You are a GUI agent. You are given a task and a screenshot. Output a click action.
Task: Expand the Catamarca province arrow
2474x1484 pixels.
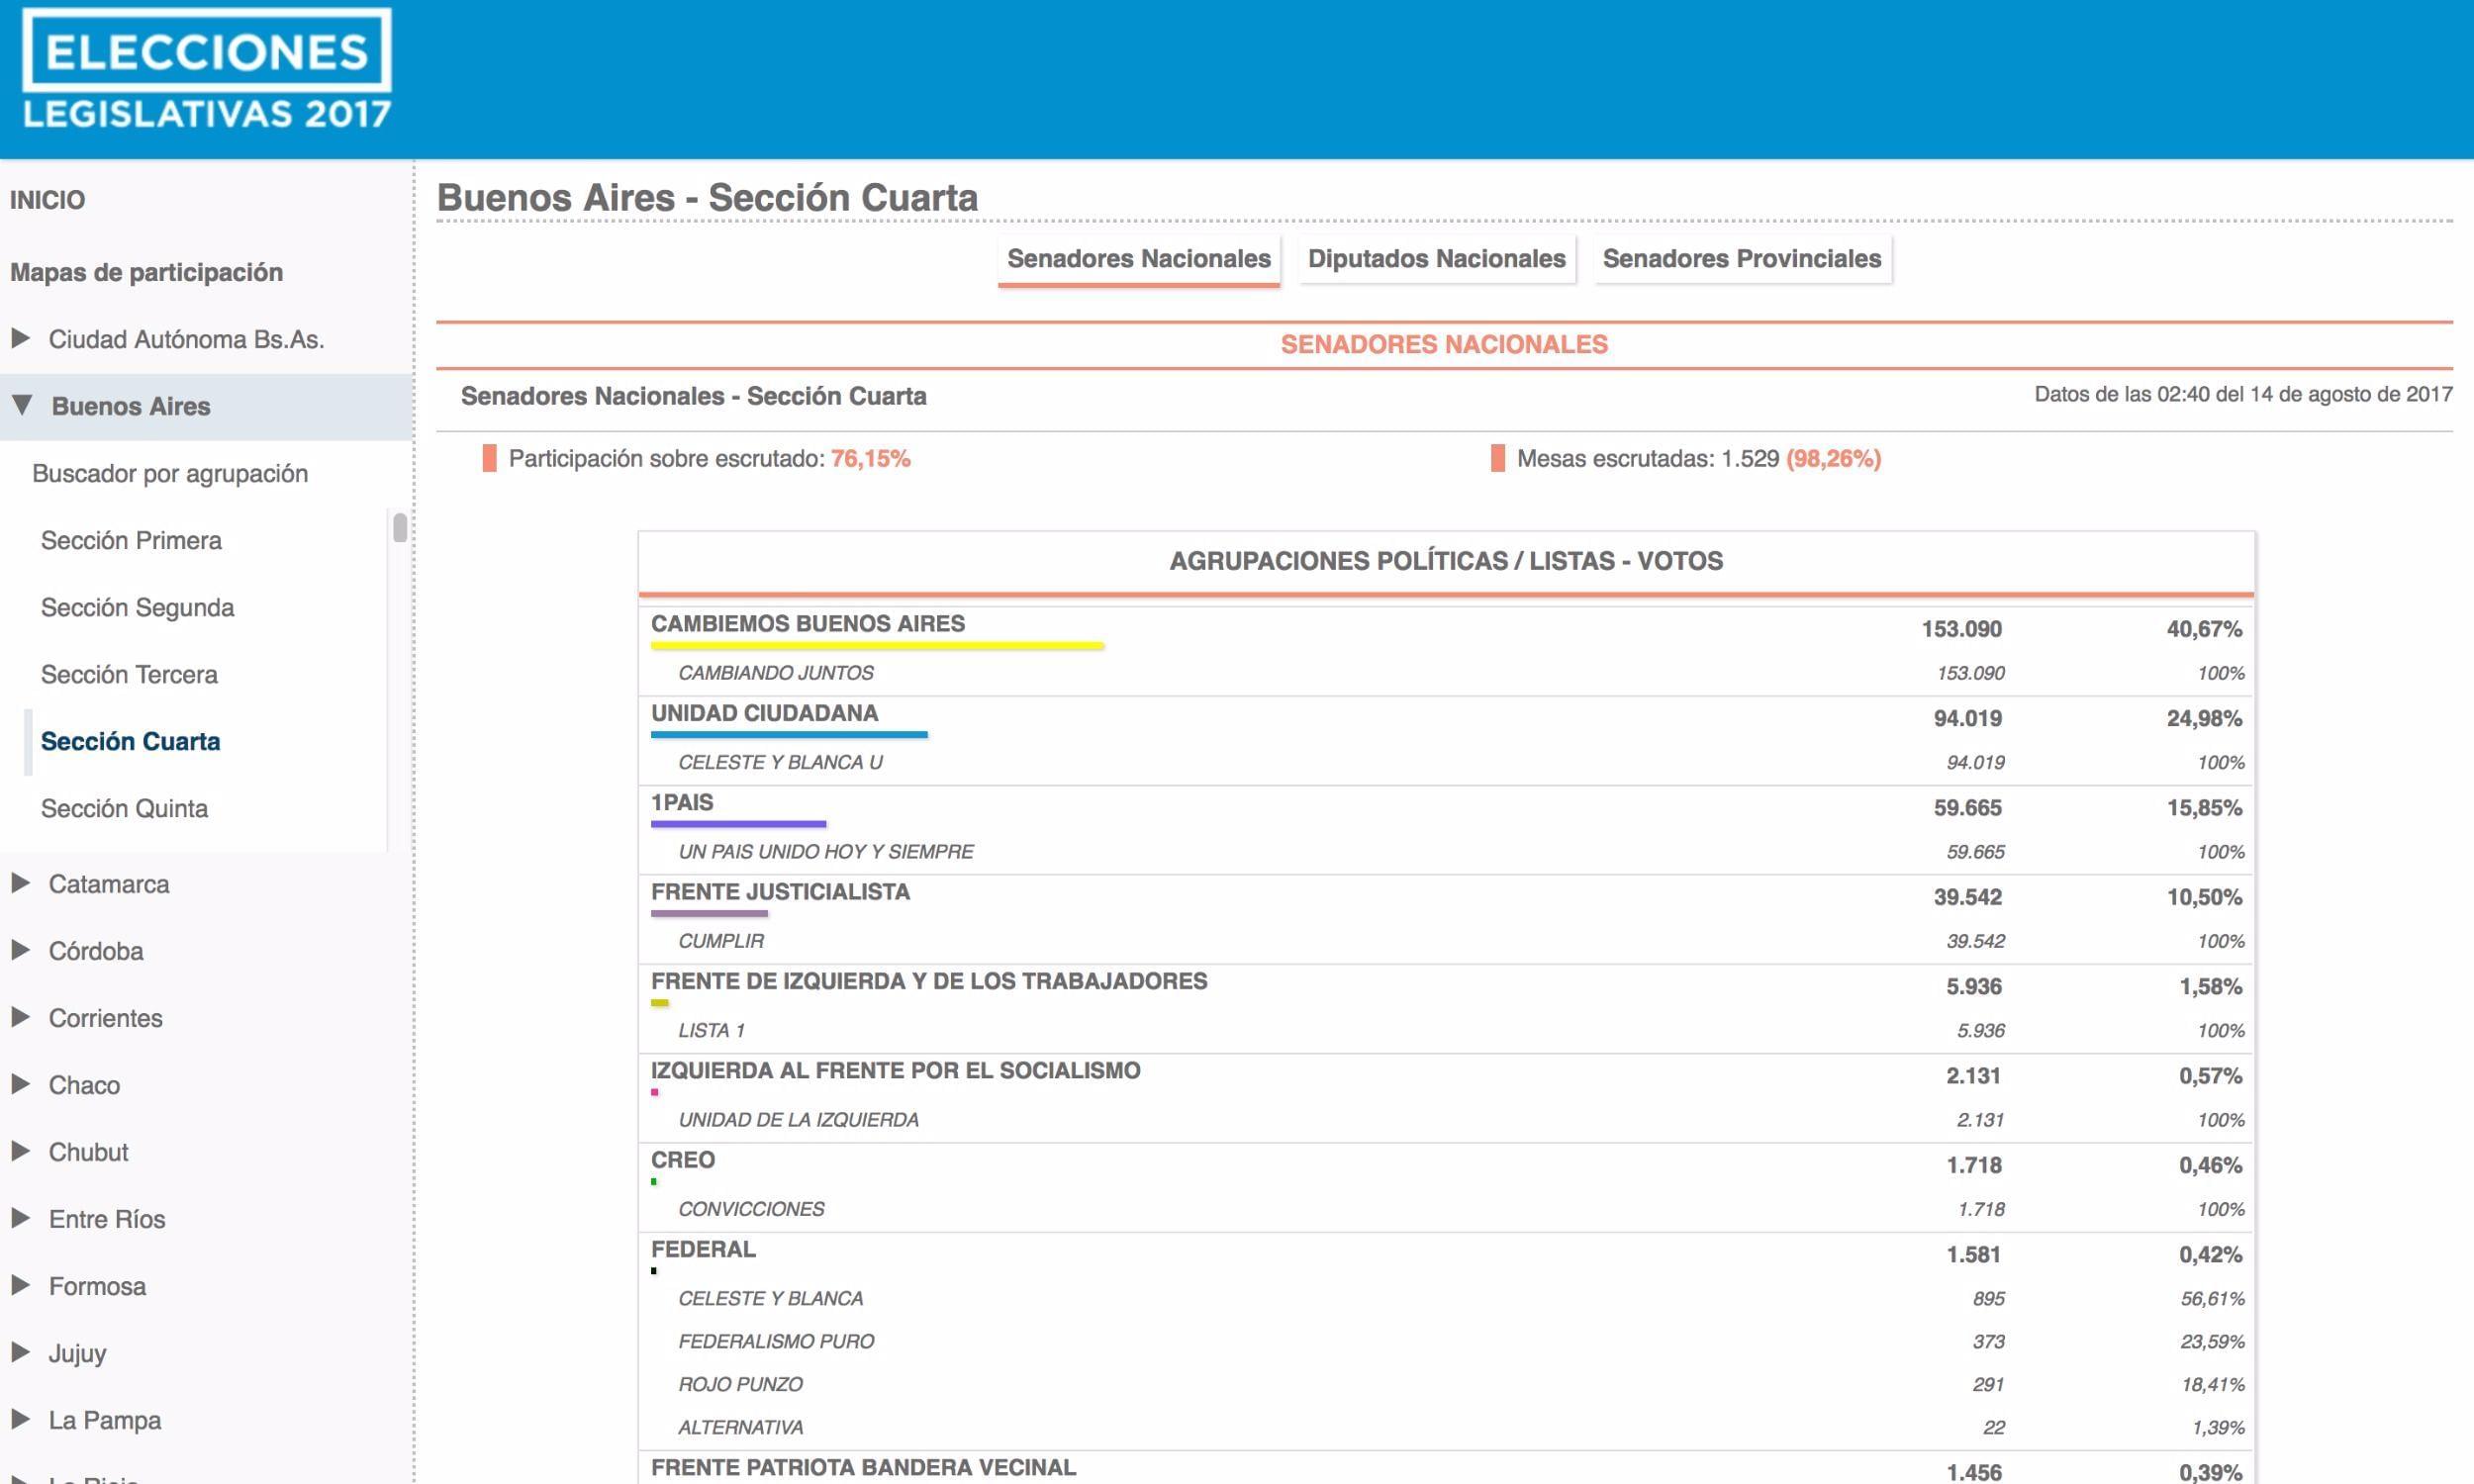tap(20, 883)
